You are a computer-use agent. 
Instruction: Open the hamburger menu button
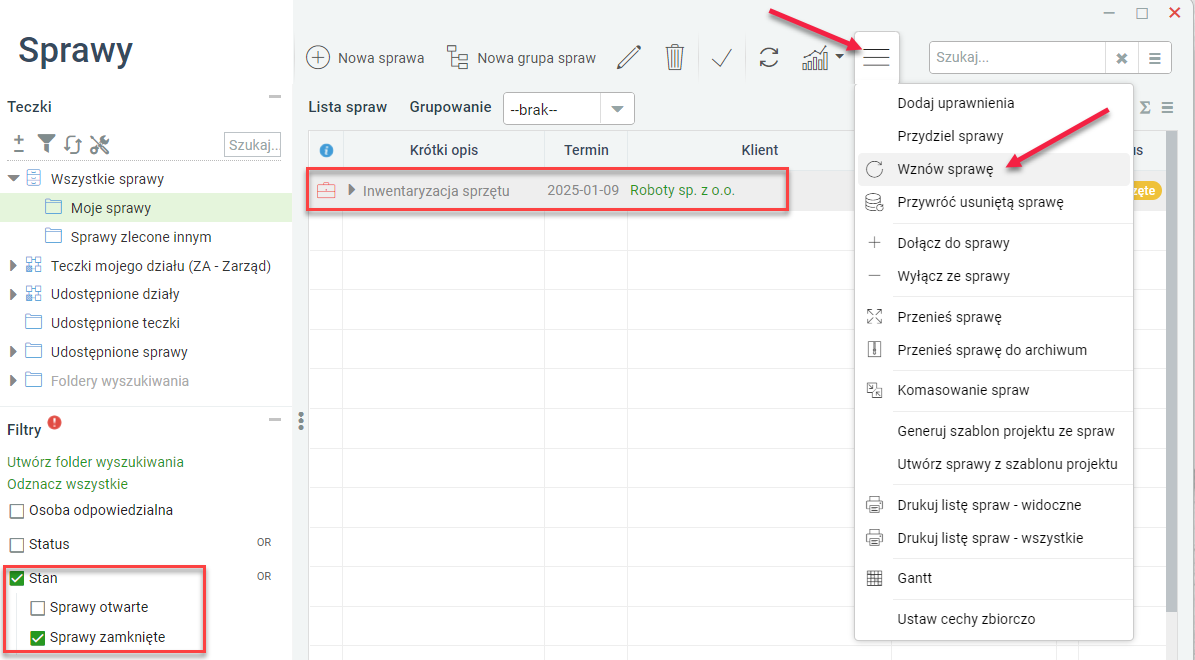tap(876, 58)
